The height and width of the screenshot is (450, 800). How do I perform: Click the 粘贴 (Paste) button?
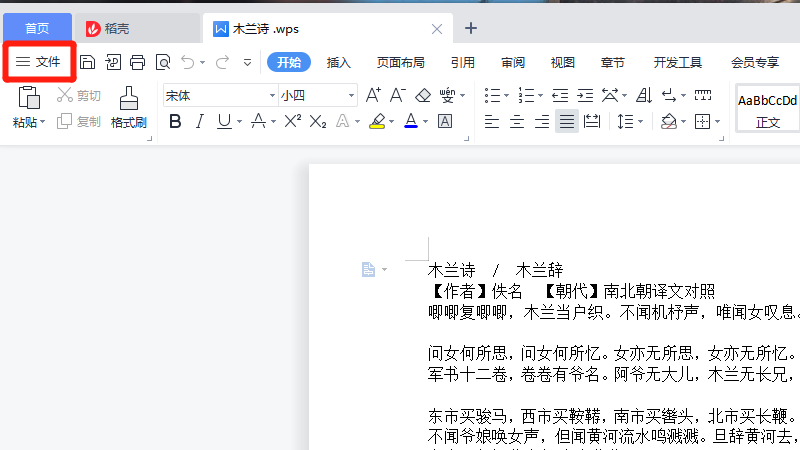pos(28,107)
